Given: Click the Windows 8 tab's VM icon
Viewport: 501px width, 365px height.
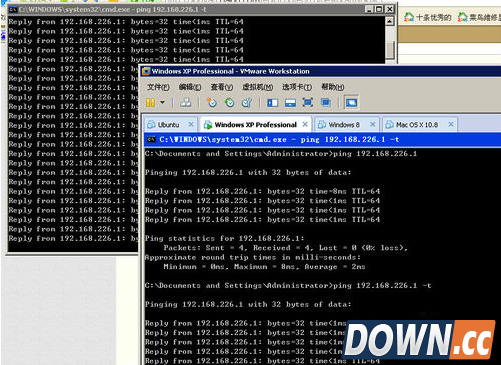Looking at the screenshot, I should pos(322,125).
